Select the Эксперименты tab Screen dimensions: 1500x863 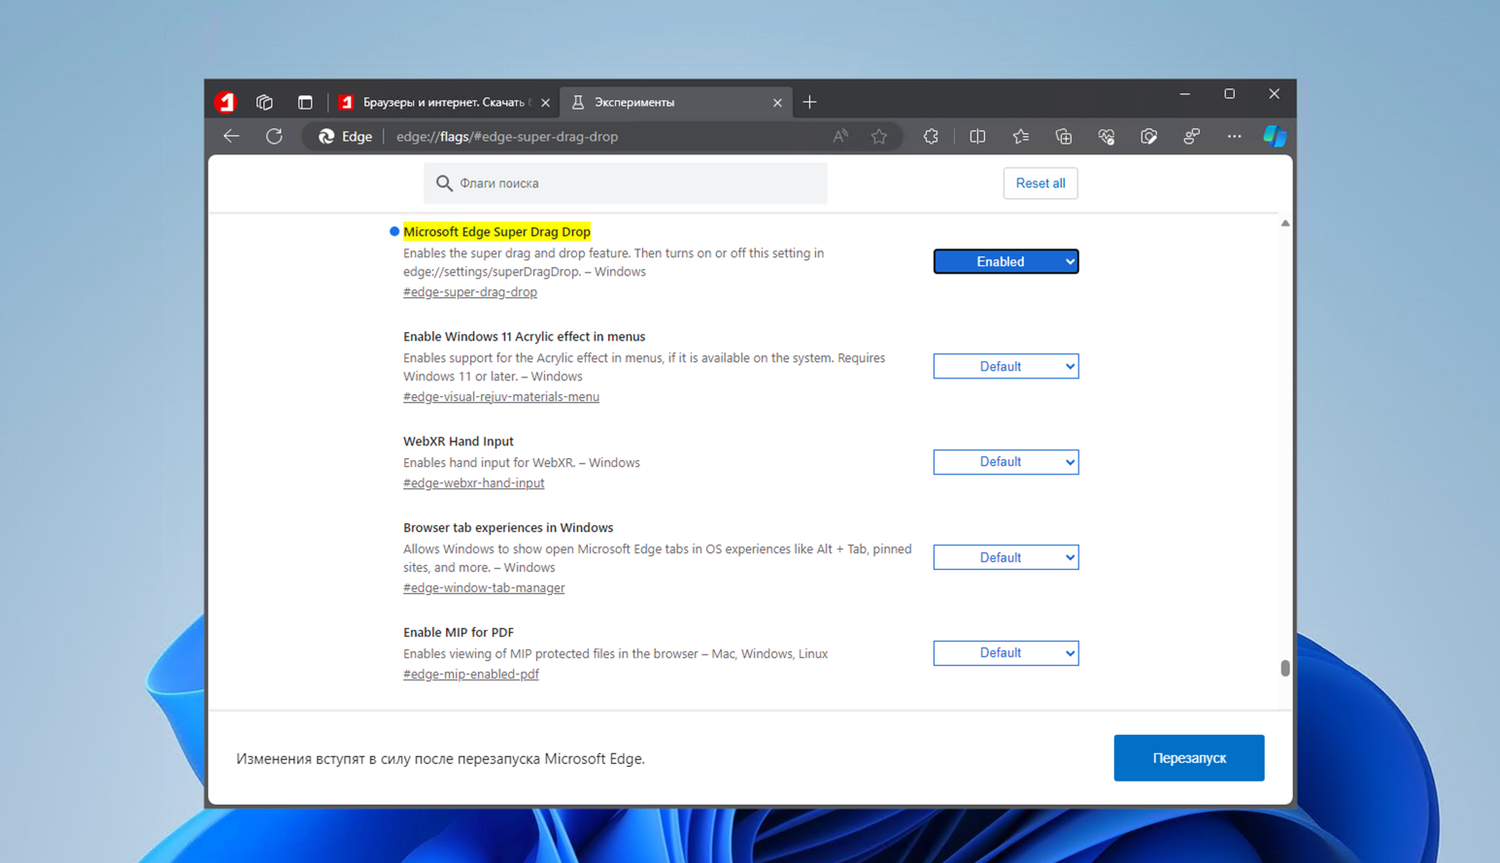[x=676, y=102]
